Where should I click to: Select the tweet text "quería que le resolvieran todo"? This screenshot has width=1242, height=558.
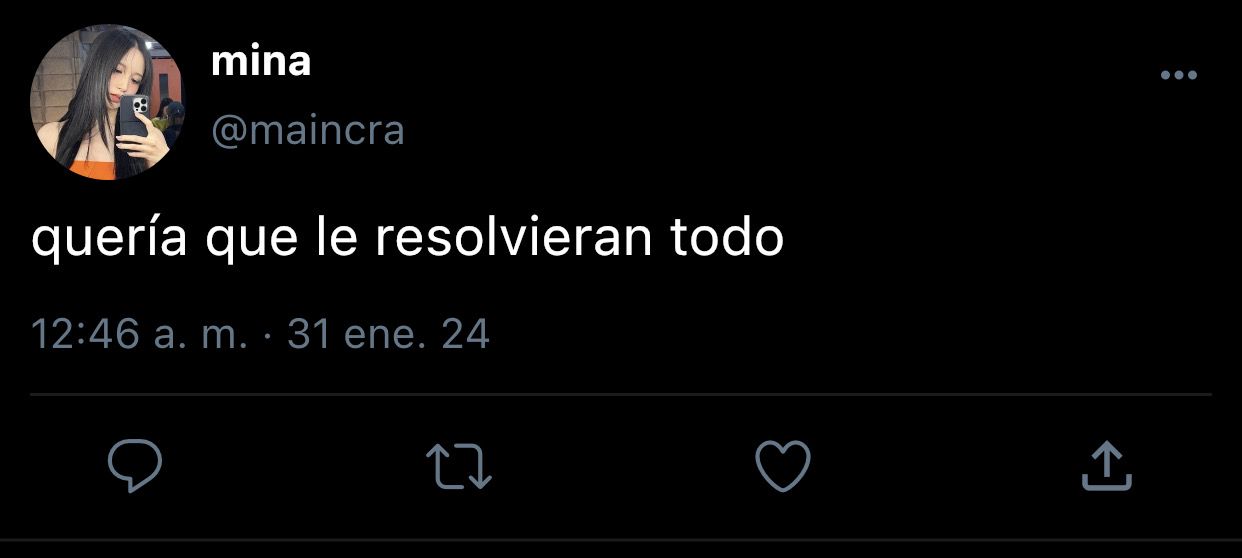[x=407, y=240]
